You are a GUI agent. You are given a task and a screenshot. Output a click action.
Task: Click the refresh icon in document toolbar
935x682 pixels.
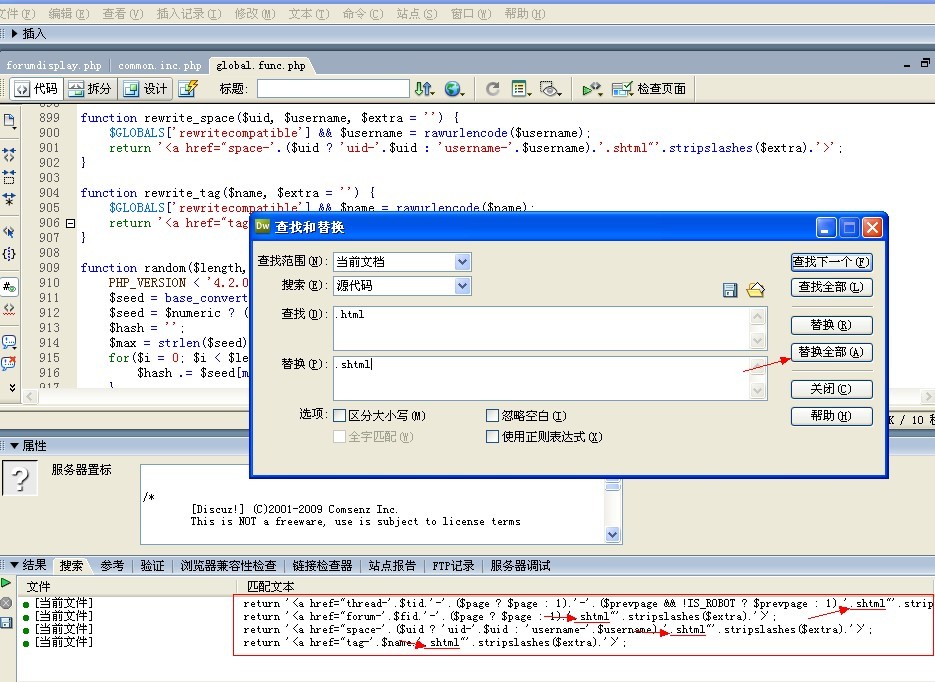coord(492,89)
